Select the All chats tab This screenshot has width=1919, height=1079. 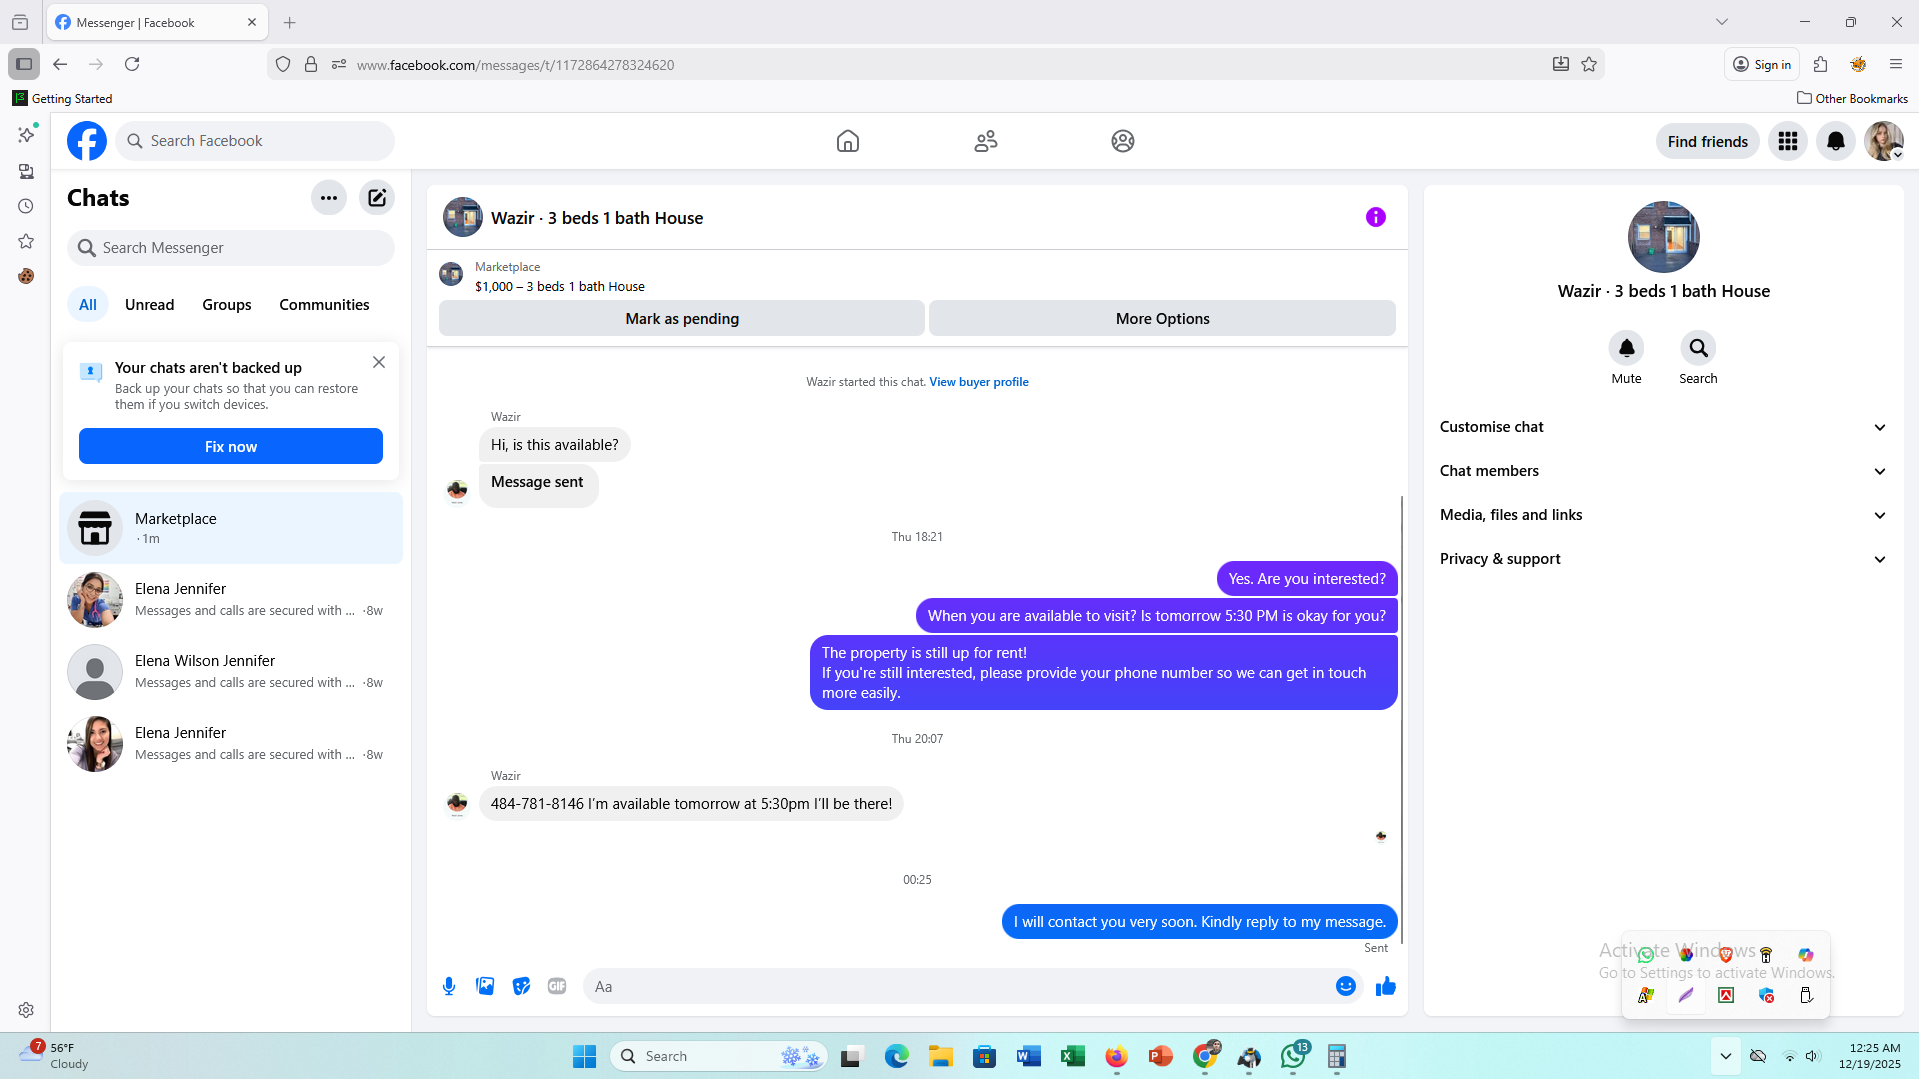pyautogui.click(x=88, y=305)
